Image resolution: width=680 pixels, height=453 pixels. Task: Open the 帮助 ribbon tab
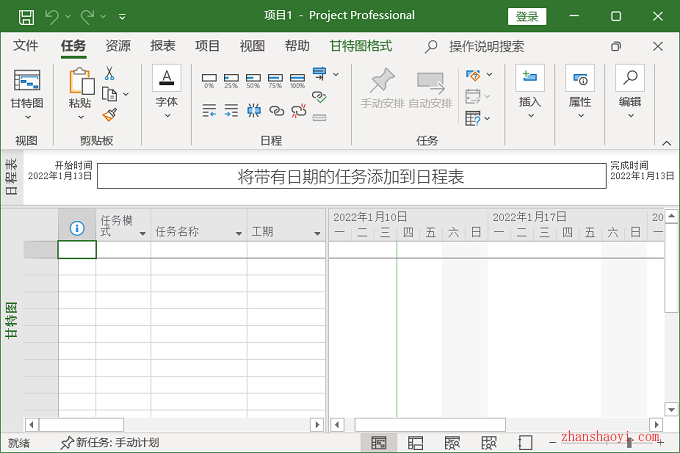click(297, 46)
